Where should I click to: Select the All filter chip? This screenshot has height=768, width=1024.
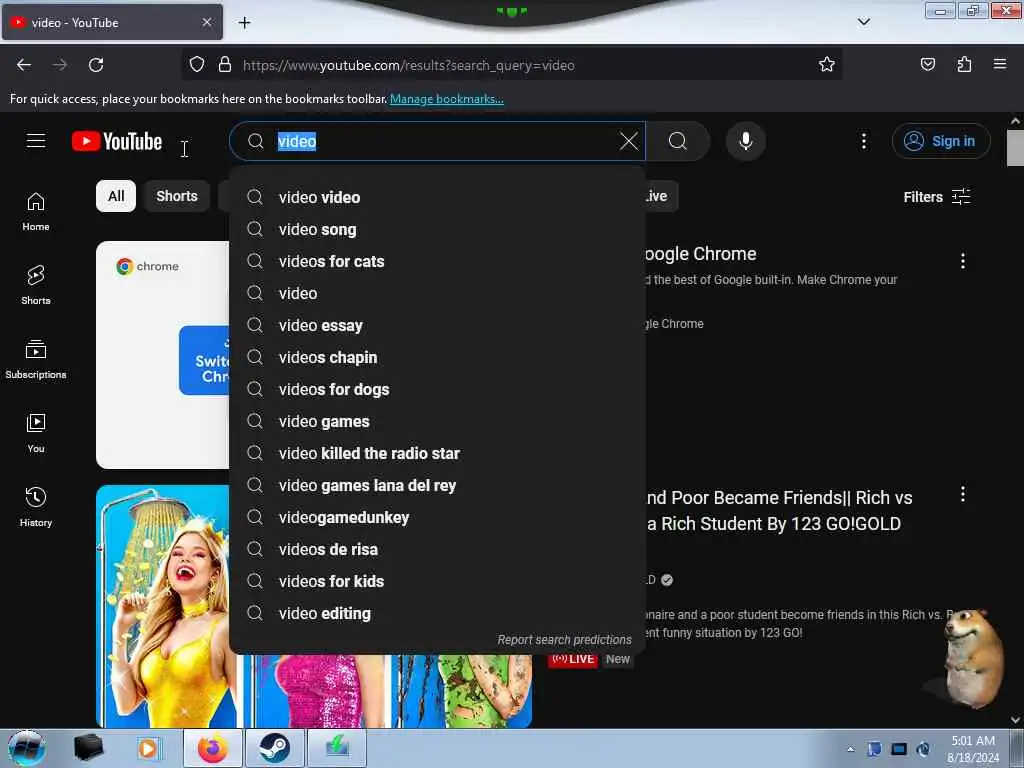click(116, 196)
